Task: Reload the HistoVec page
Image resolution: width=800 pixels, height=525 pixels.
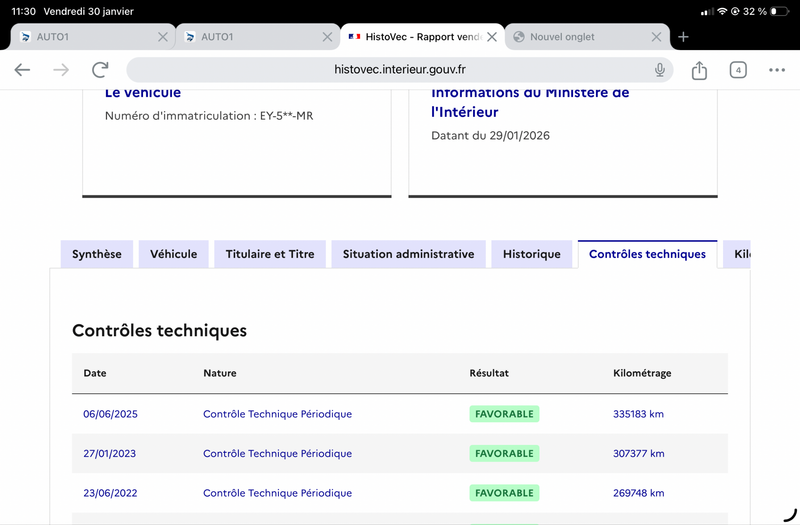Action: pyautogui.click(x=100, y=69)
